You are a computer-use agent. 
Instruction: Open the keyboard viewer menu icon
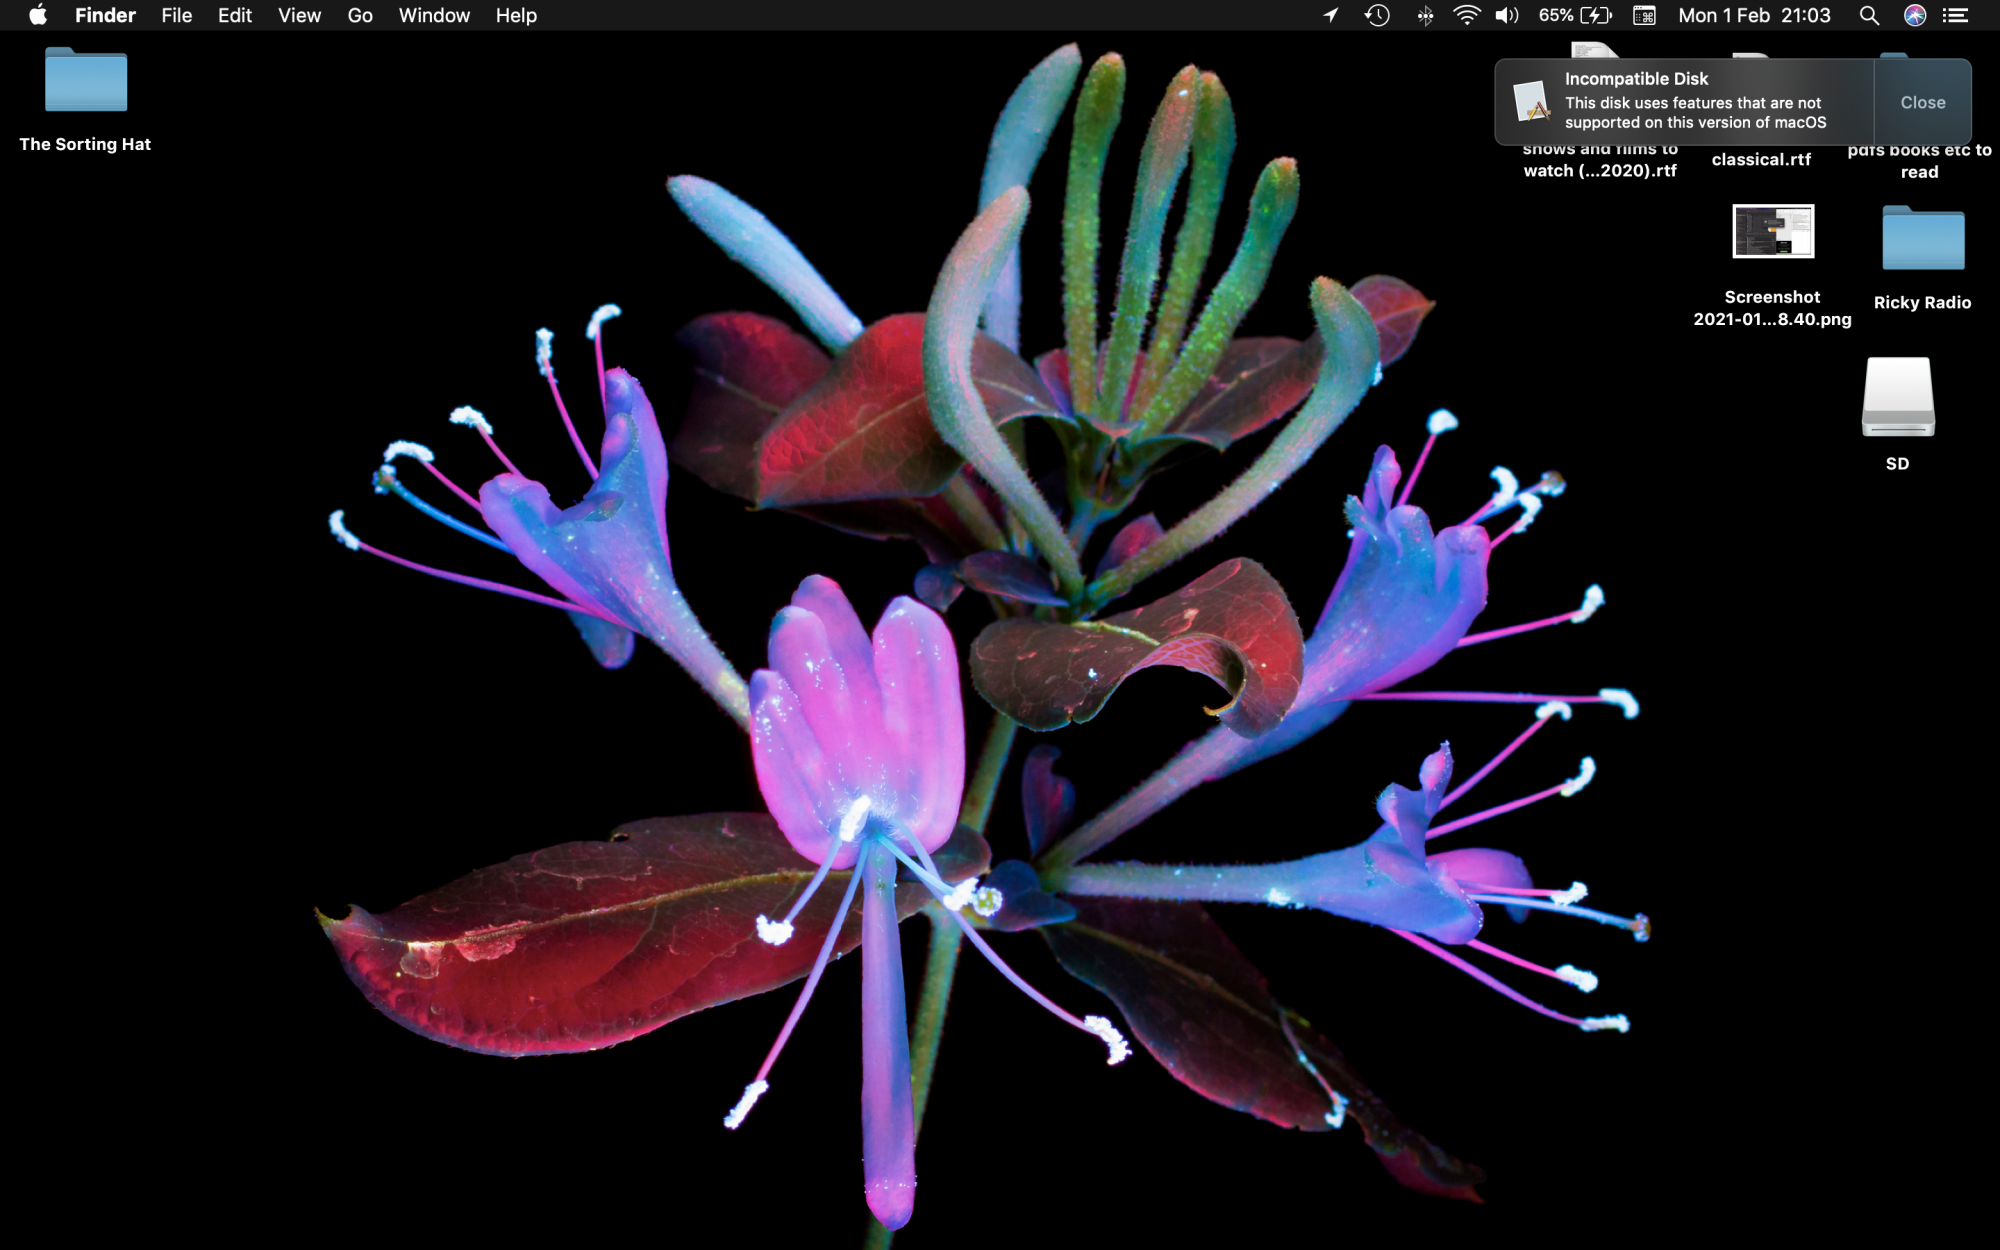(x=1644, y=15)
